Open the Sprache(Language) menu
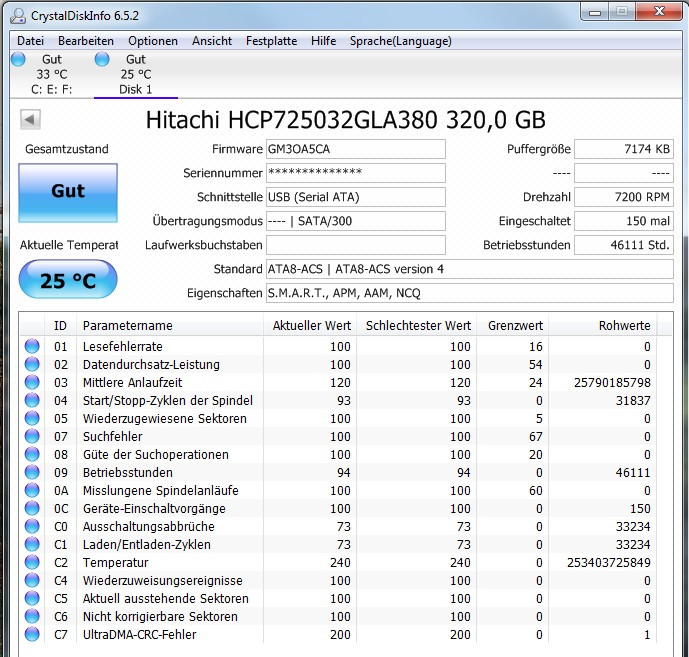 coord(401,41)
